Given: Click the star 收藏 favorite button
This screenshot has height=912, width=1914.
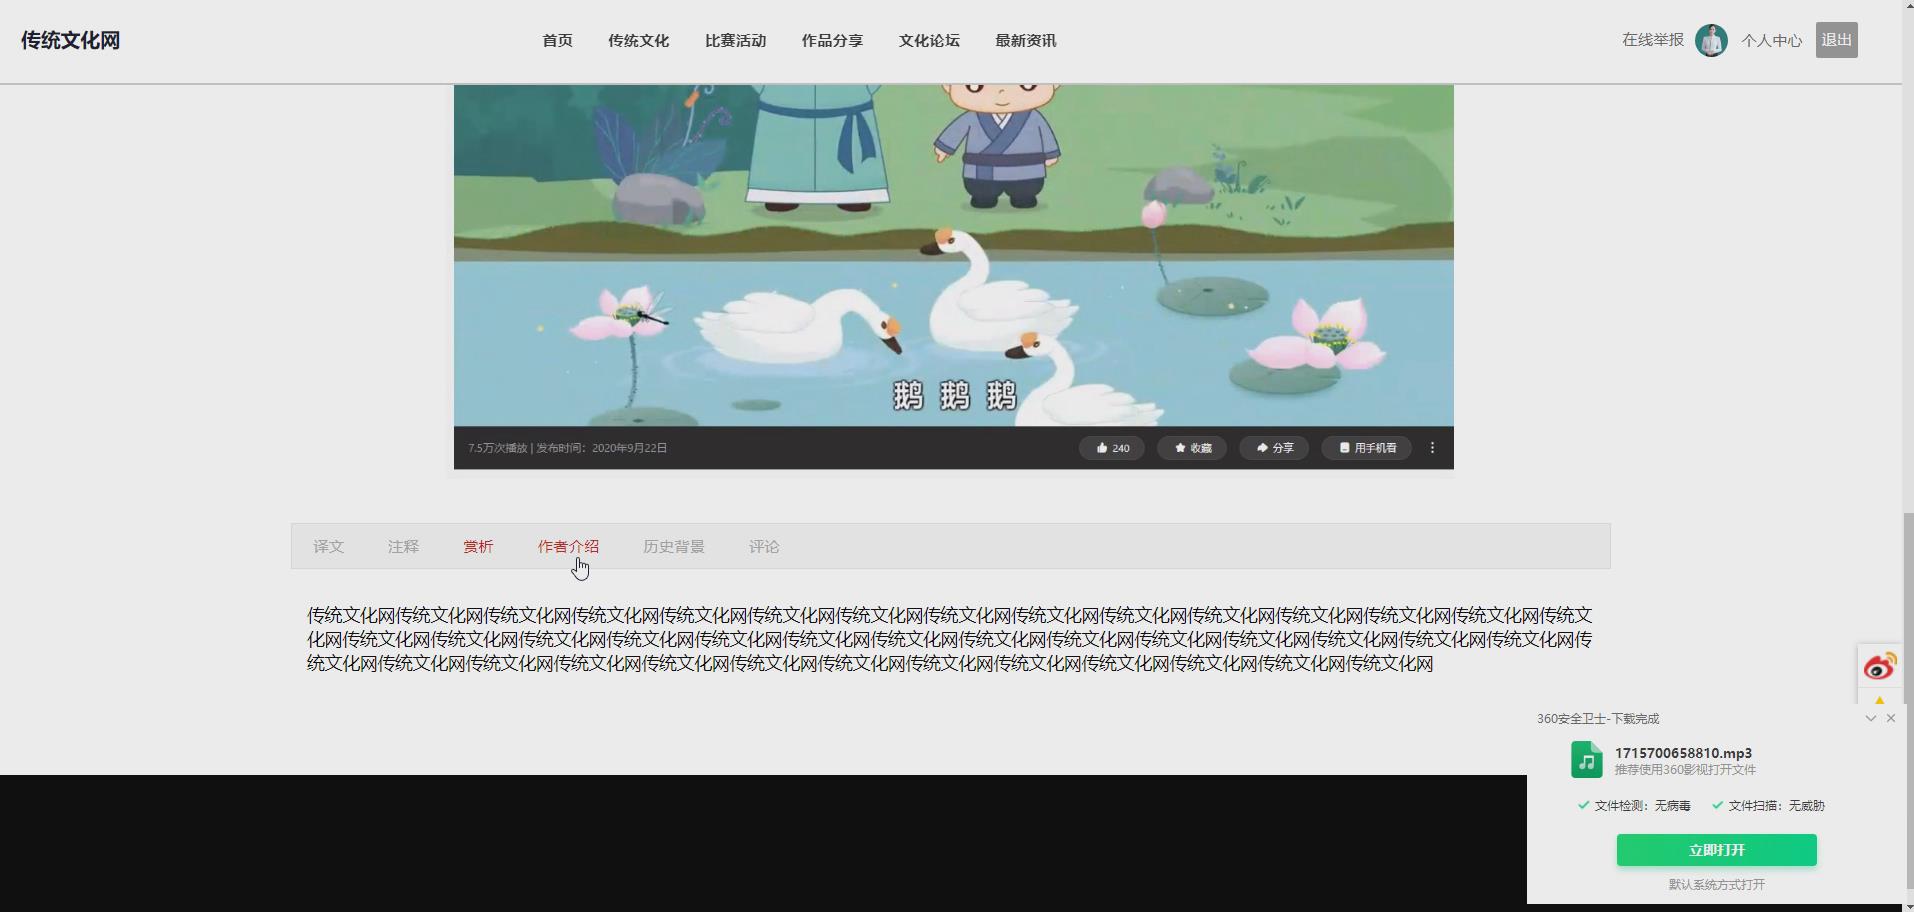Looking at the screenshot, I should (1192, 448).
